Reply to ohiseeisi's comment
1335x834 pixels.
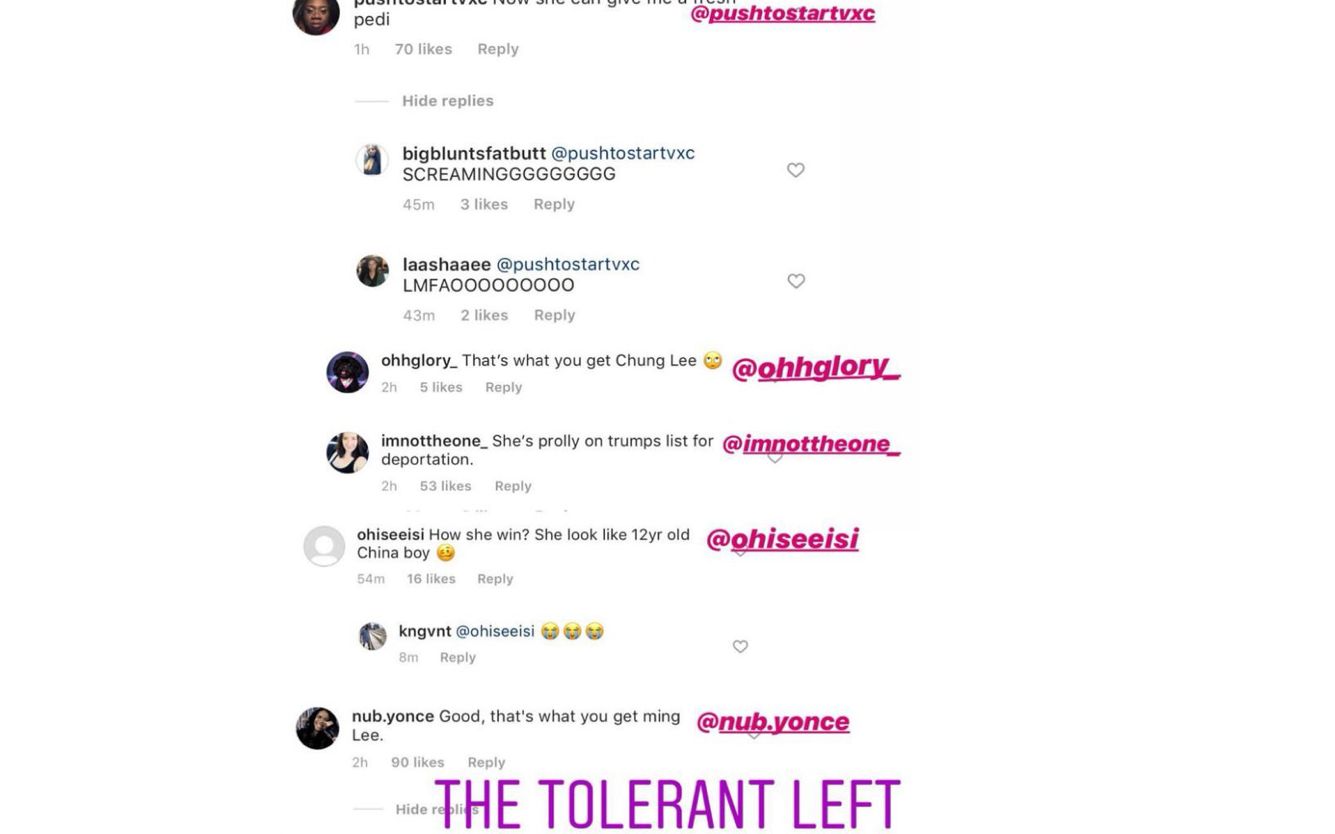(495, 579)
